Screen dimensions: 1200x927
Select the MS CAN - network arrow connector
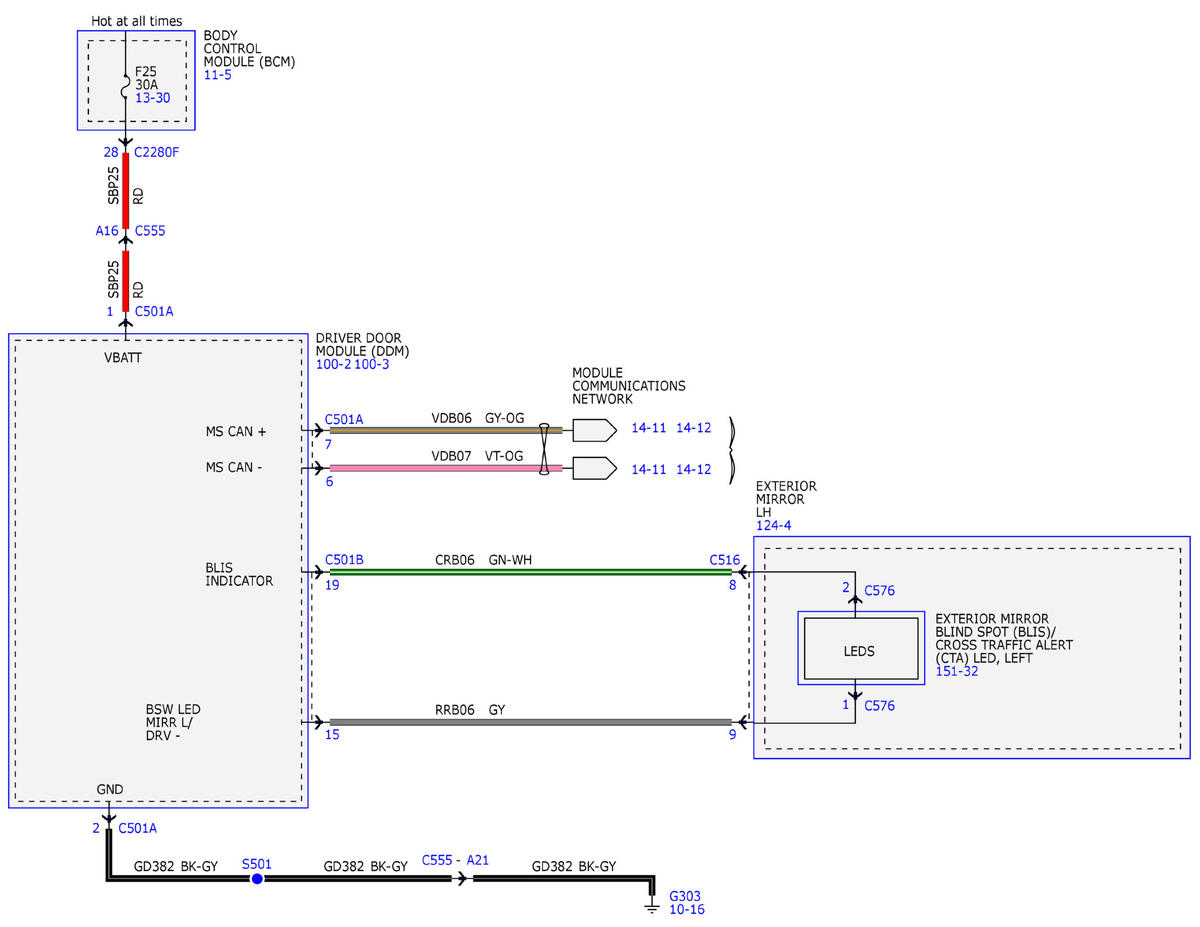(594, 468)
